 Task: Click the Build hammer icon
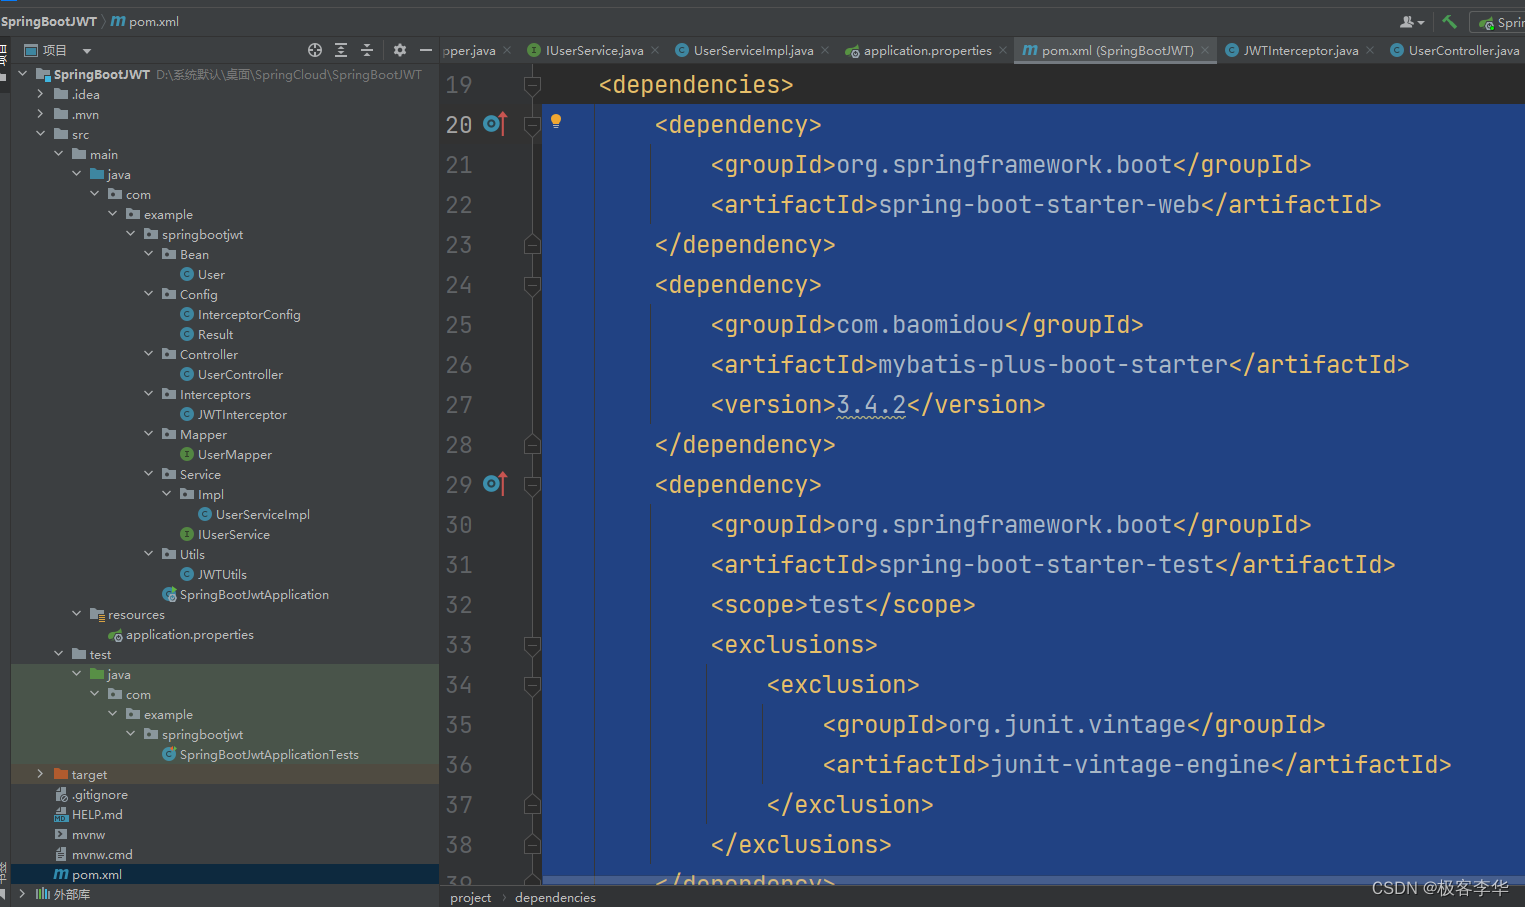click(x=1449, y=21)
